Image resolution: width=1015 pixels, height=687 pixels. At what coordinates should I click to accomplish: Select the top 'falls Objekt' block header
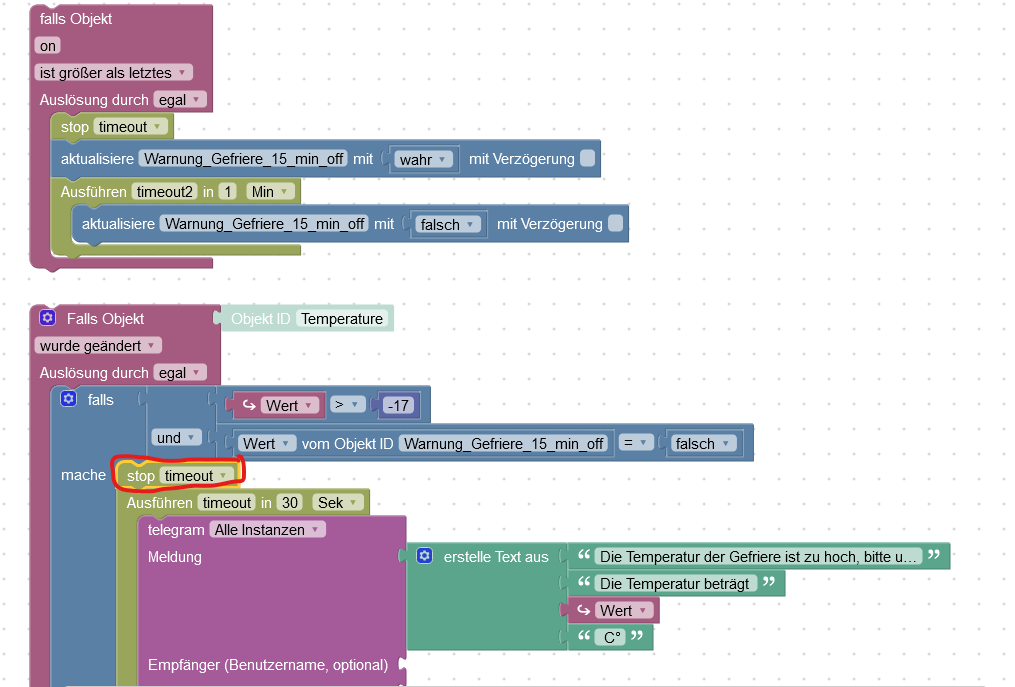[x=76, y=19]
